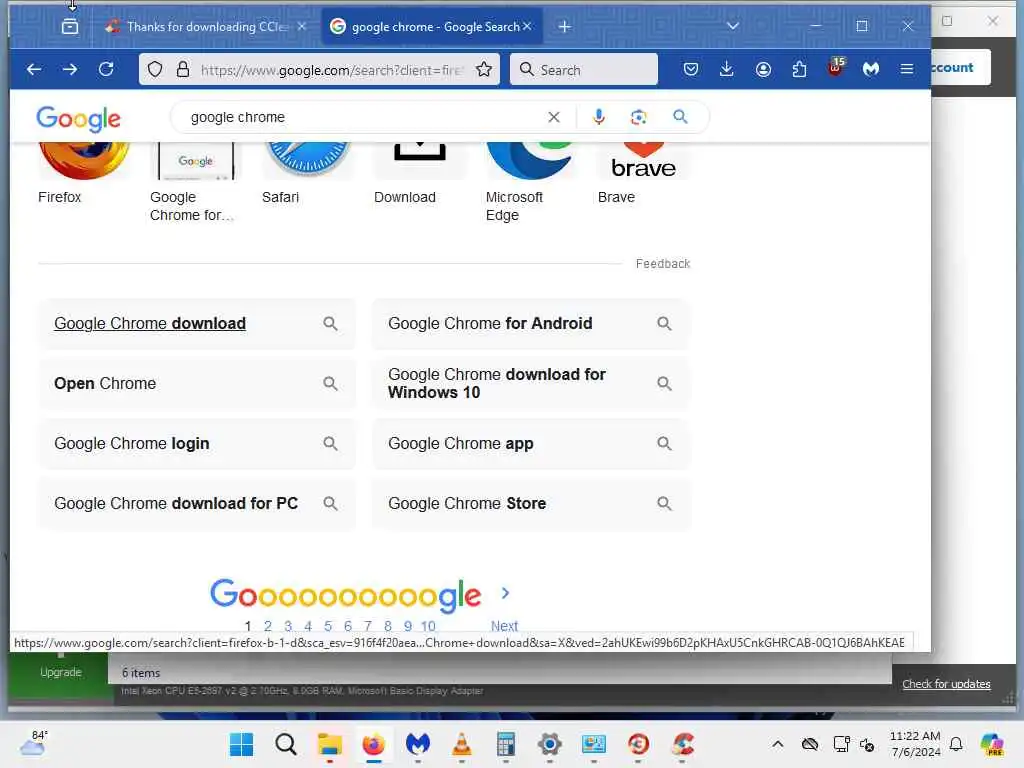Clear the Google search box text
The image size is (1024, 768).
(x=554, y=117)
